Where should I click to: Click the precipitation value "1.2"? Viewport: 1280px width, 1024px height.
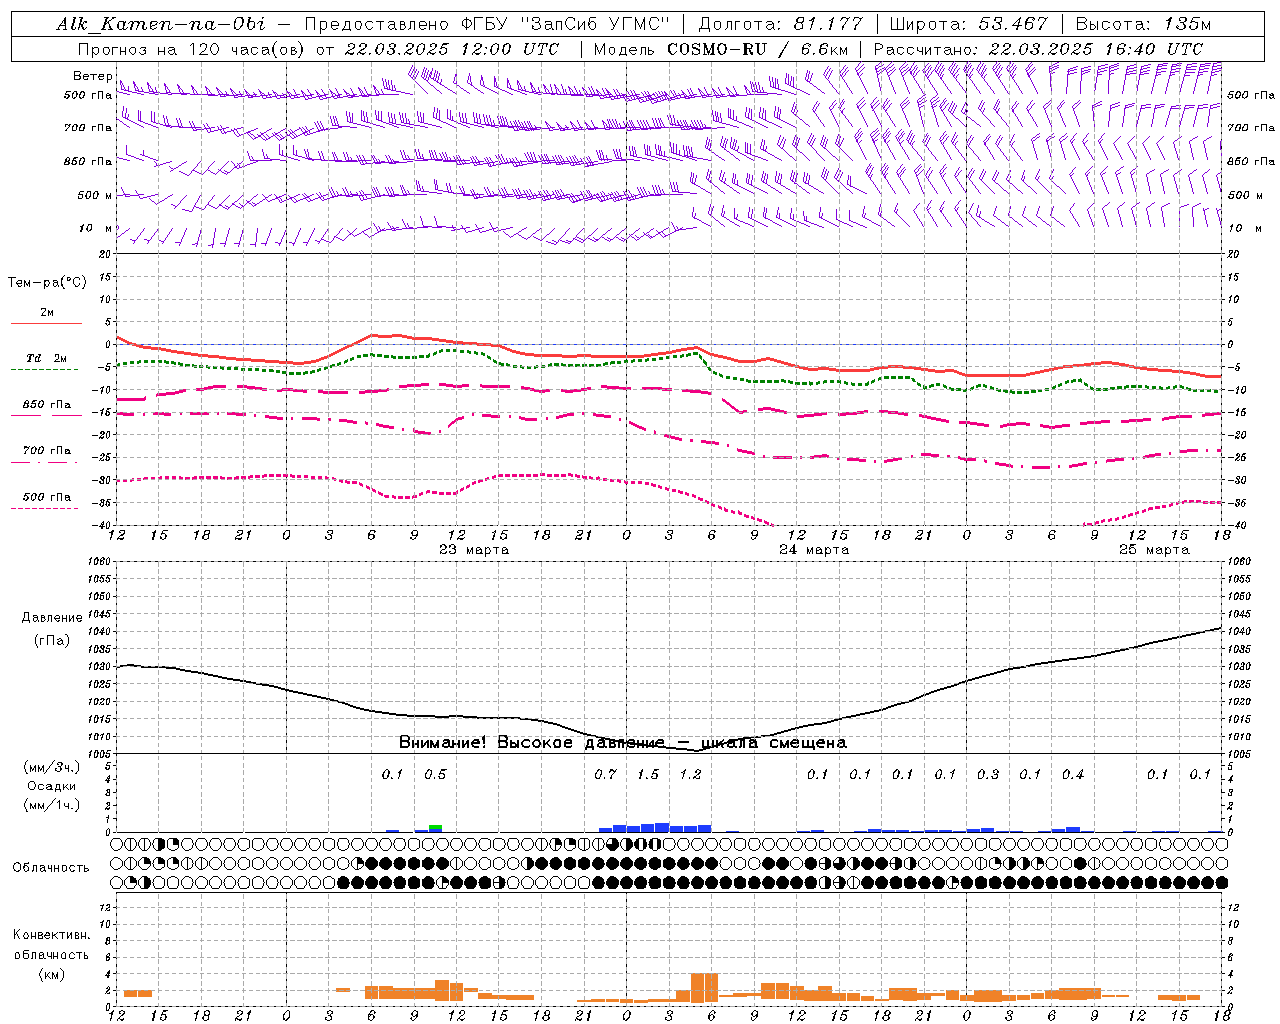[690, 775]
